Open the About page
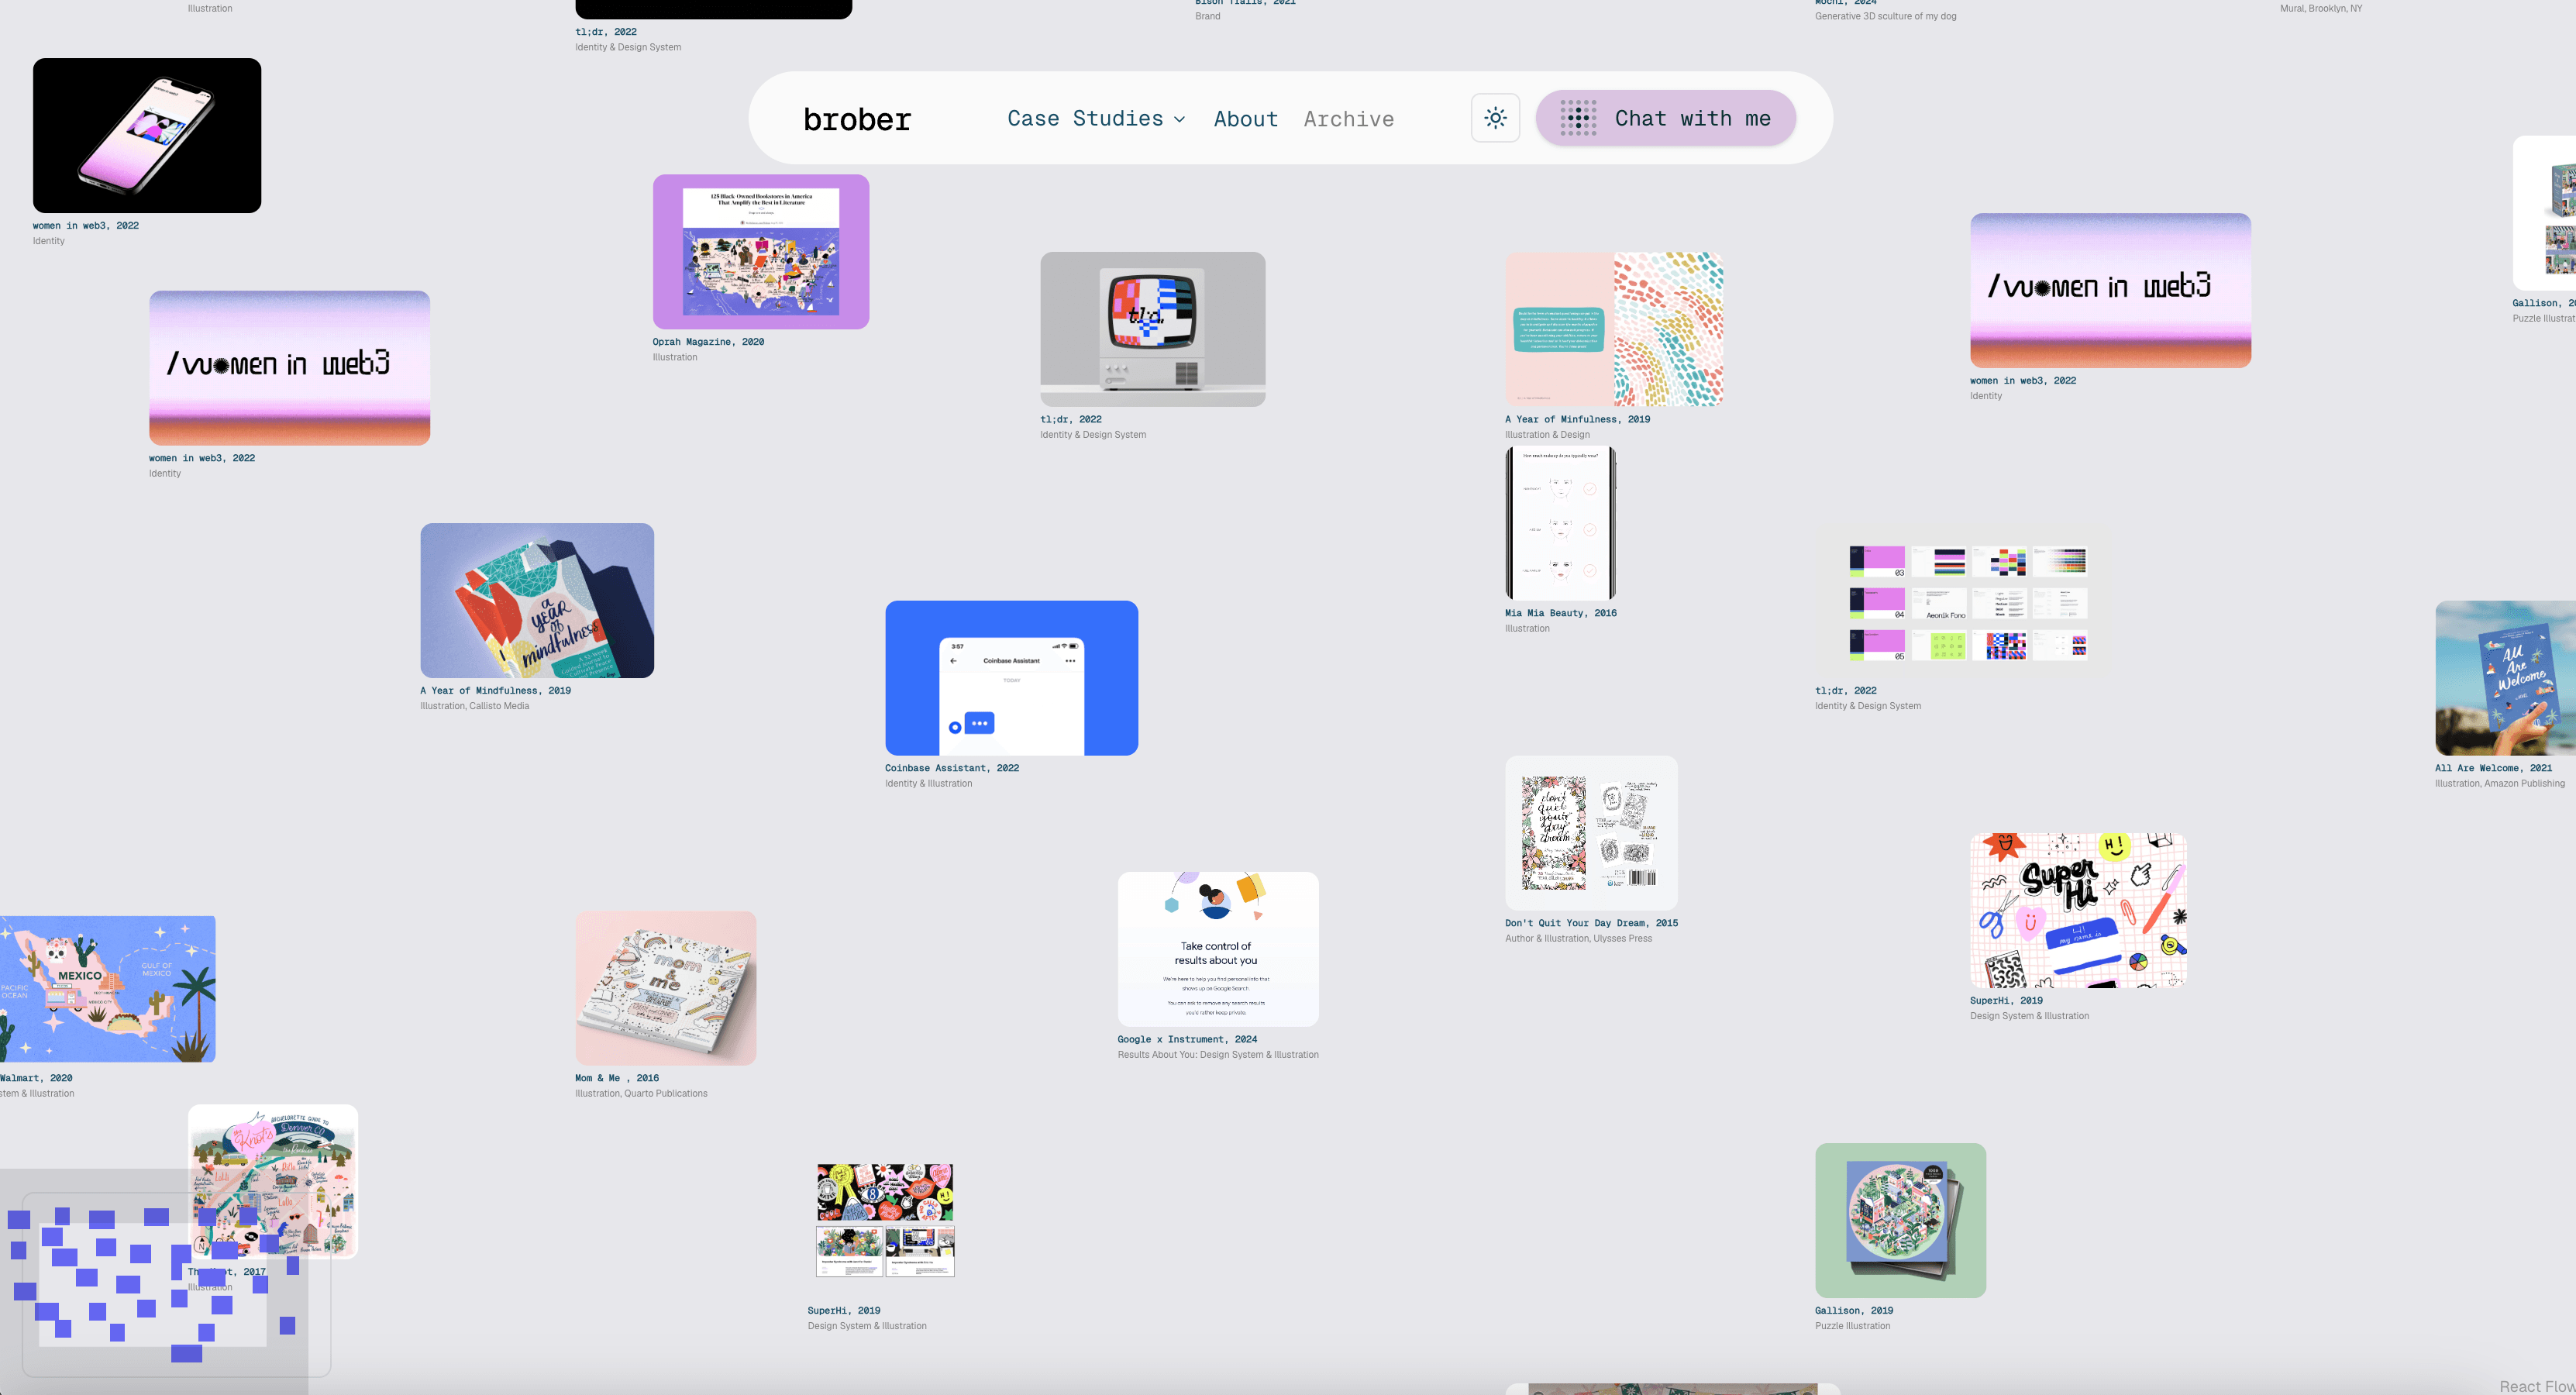Screen dimensions: 2576x1395 tap(1245, 119)
